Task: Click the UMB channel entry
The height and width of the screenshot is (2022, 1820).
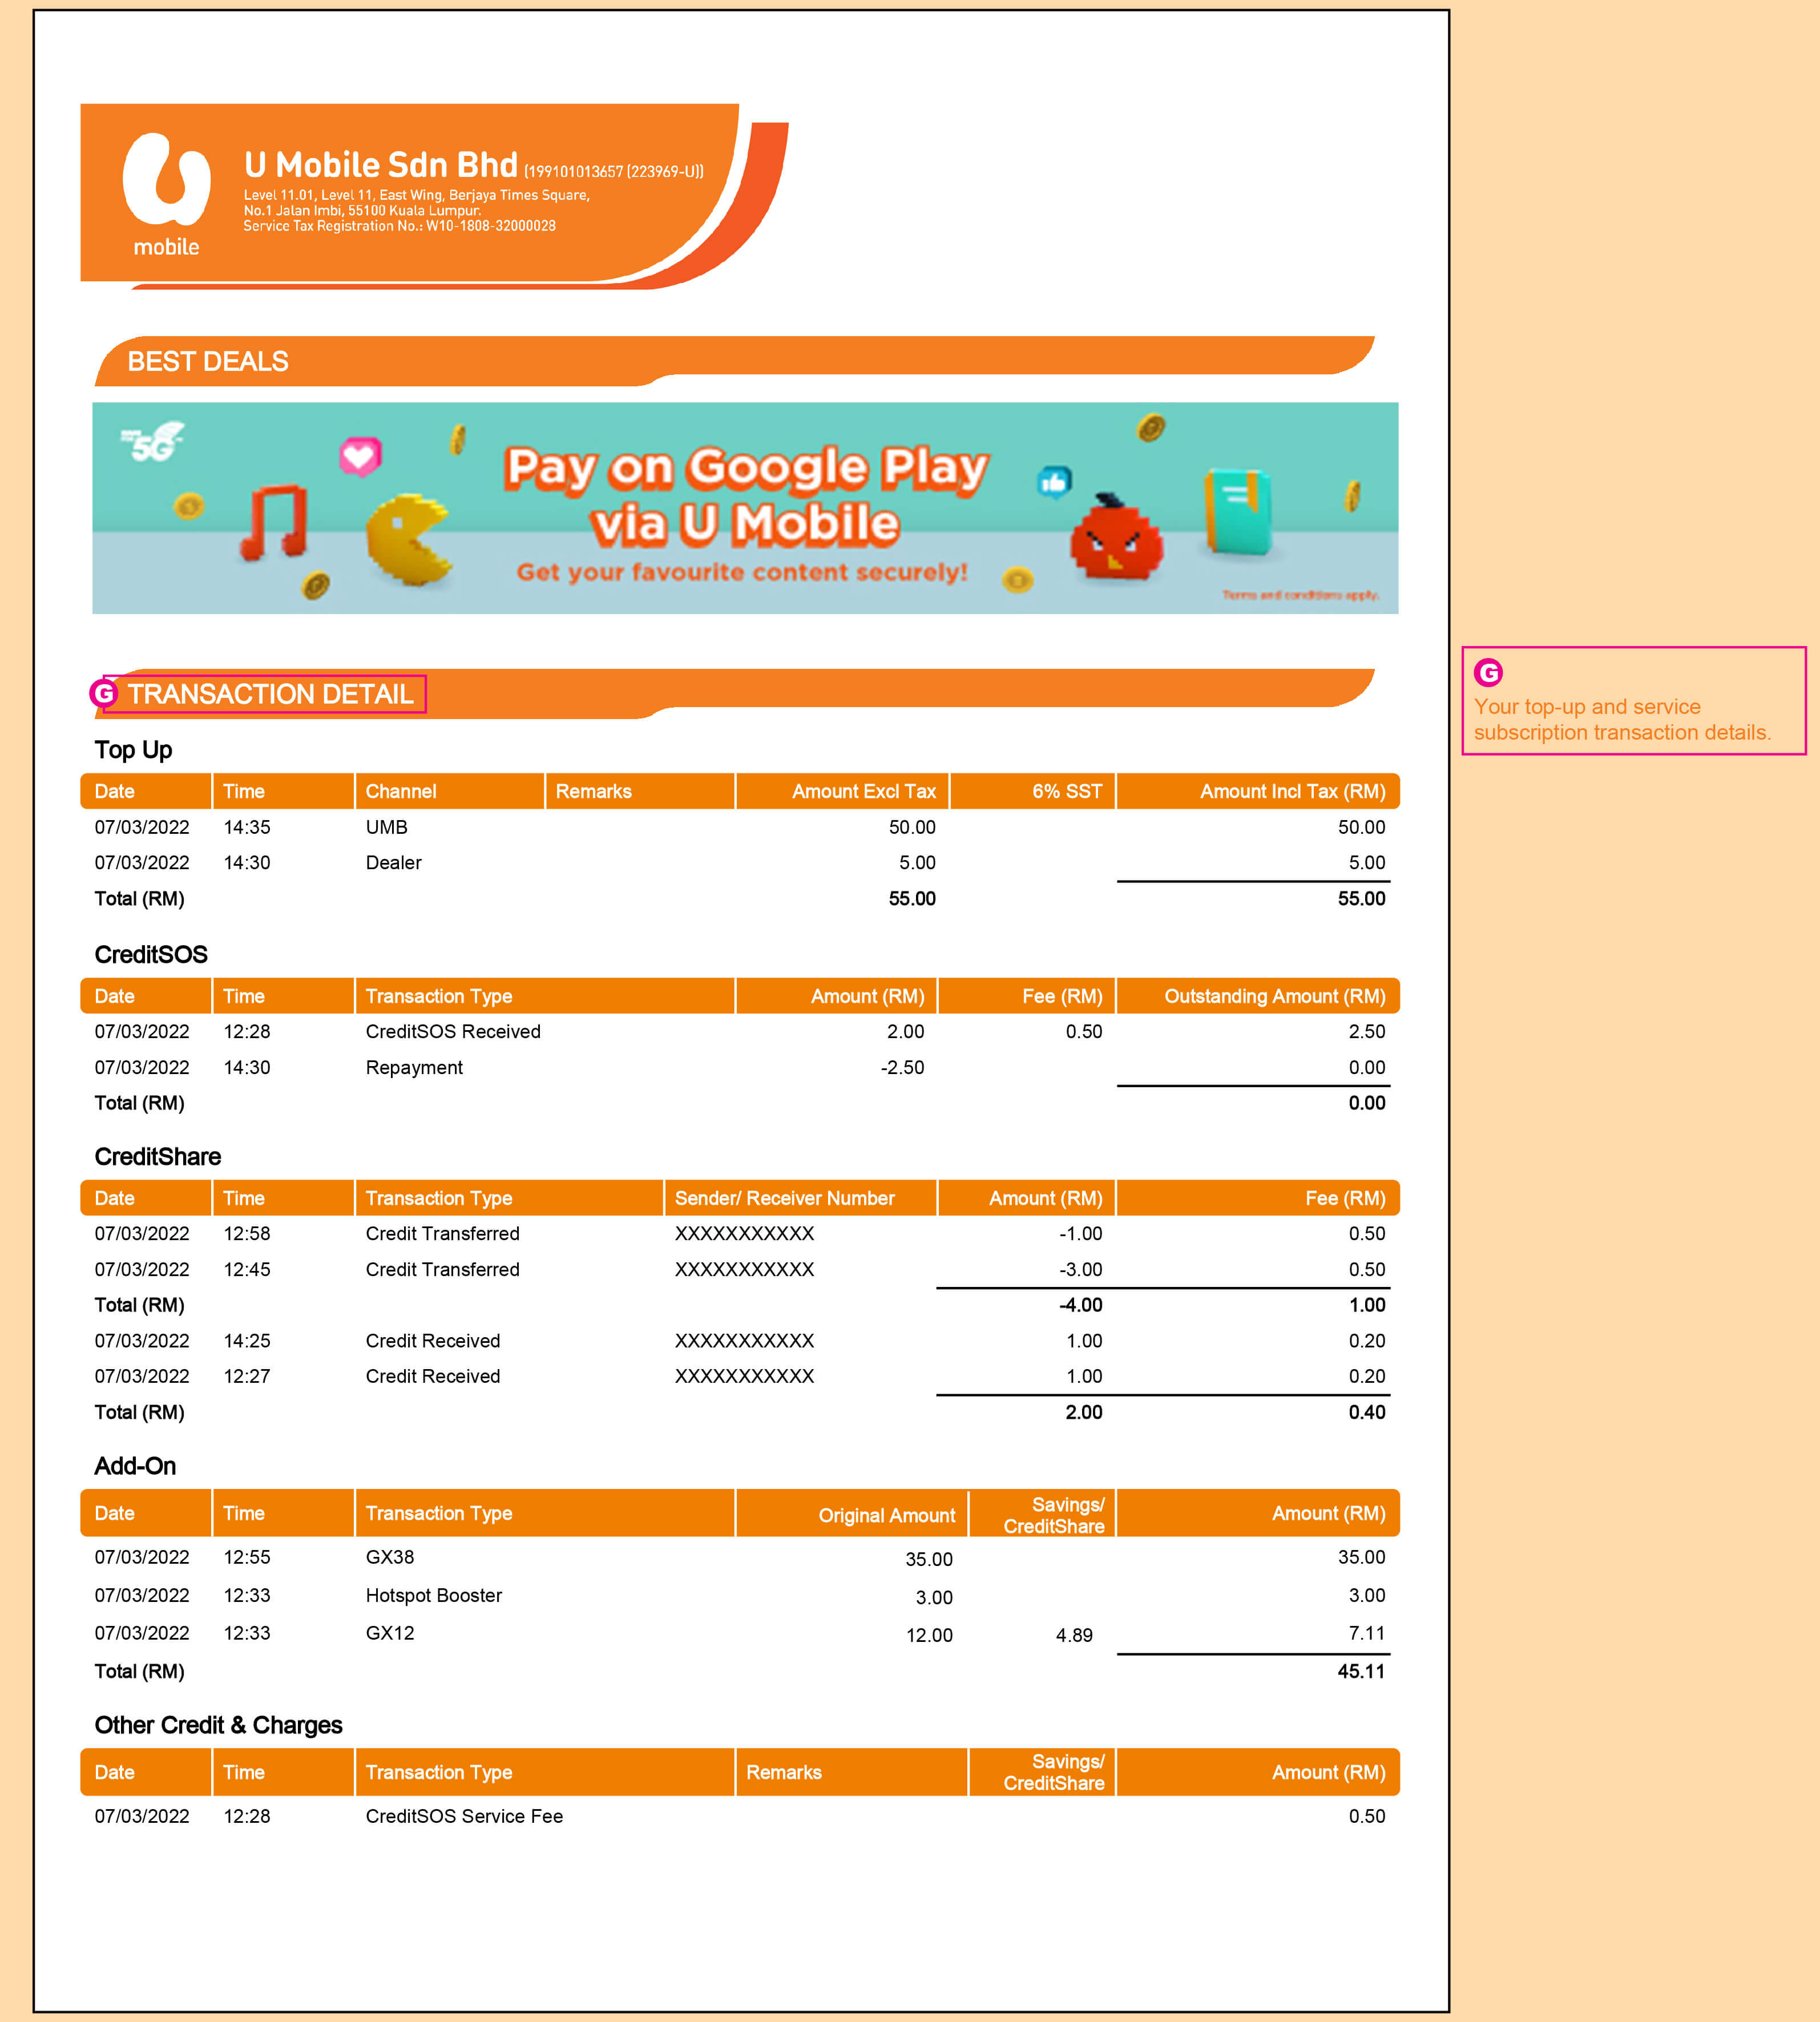Action: click(x=386, y=827)
